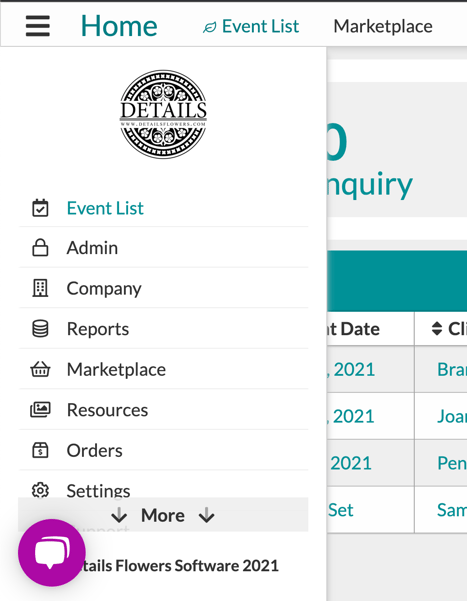Click the Reports database icon

pos(40,329)
